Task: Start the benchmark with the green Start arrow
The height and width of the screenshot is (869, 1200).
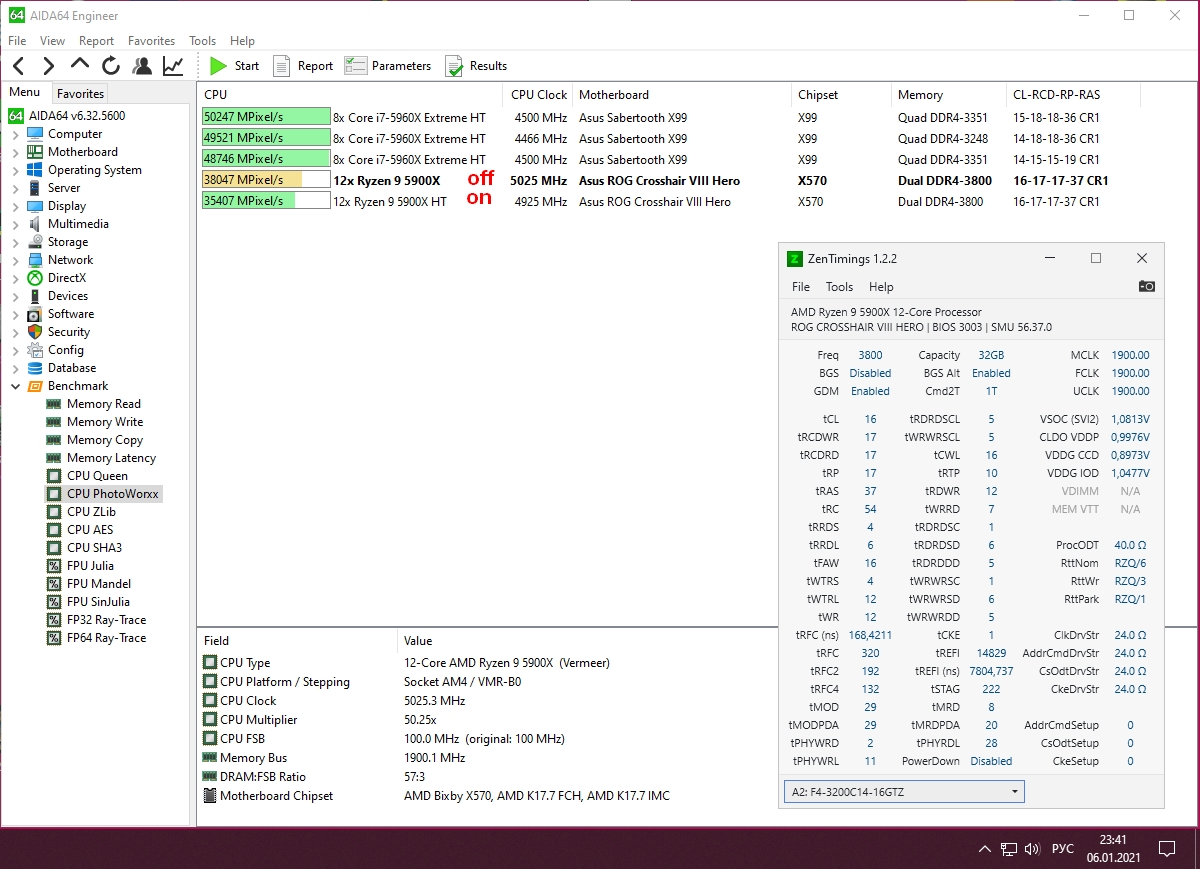Action: (234, 66)
